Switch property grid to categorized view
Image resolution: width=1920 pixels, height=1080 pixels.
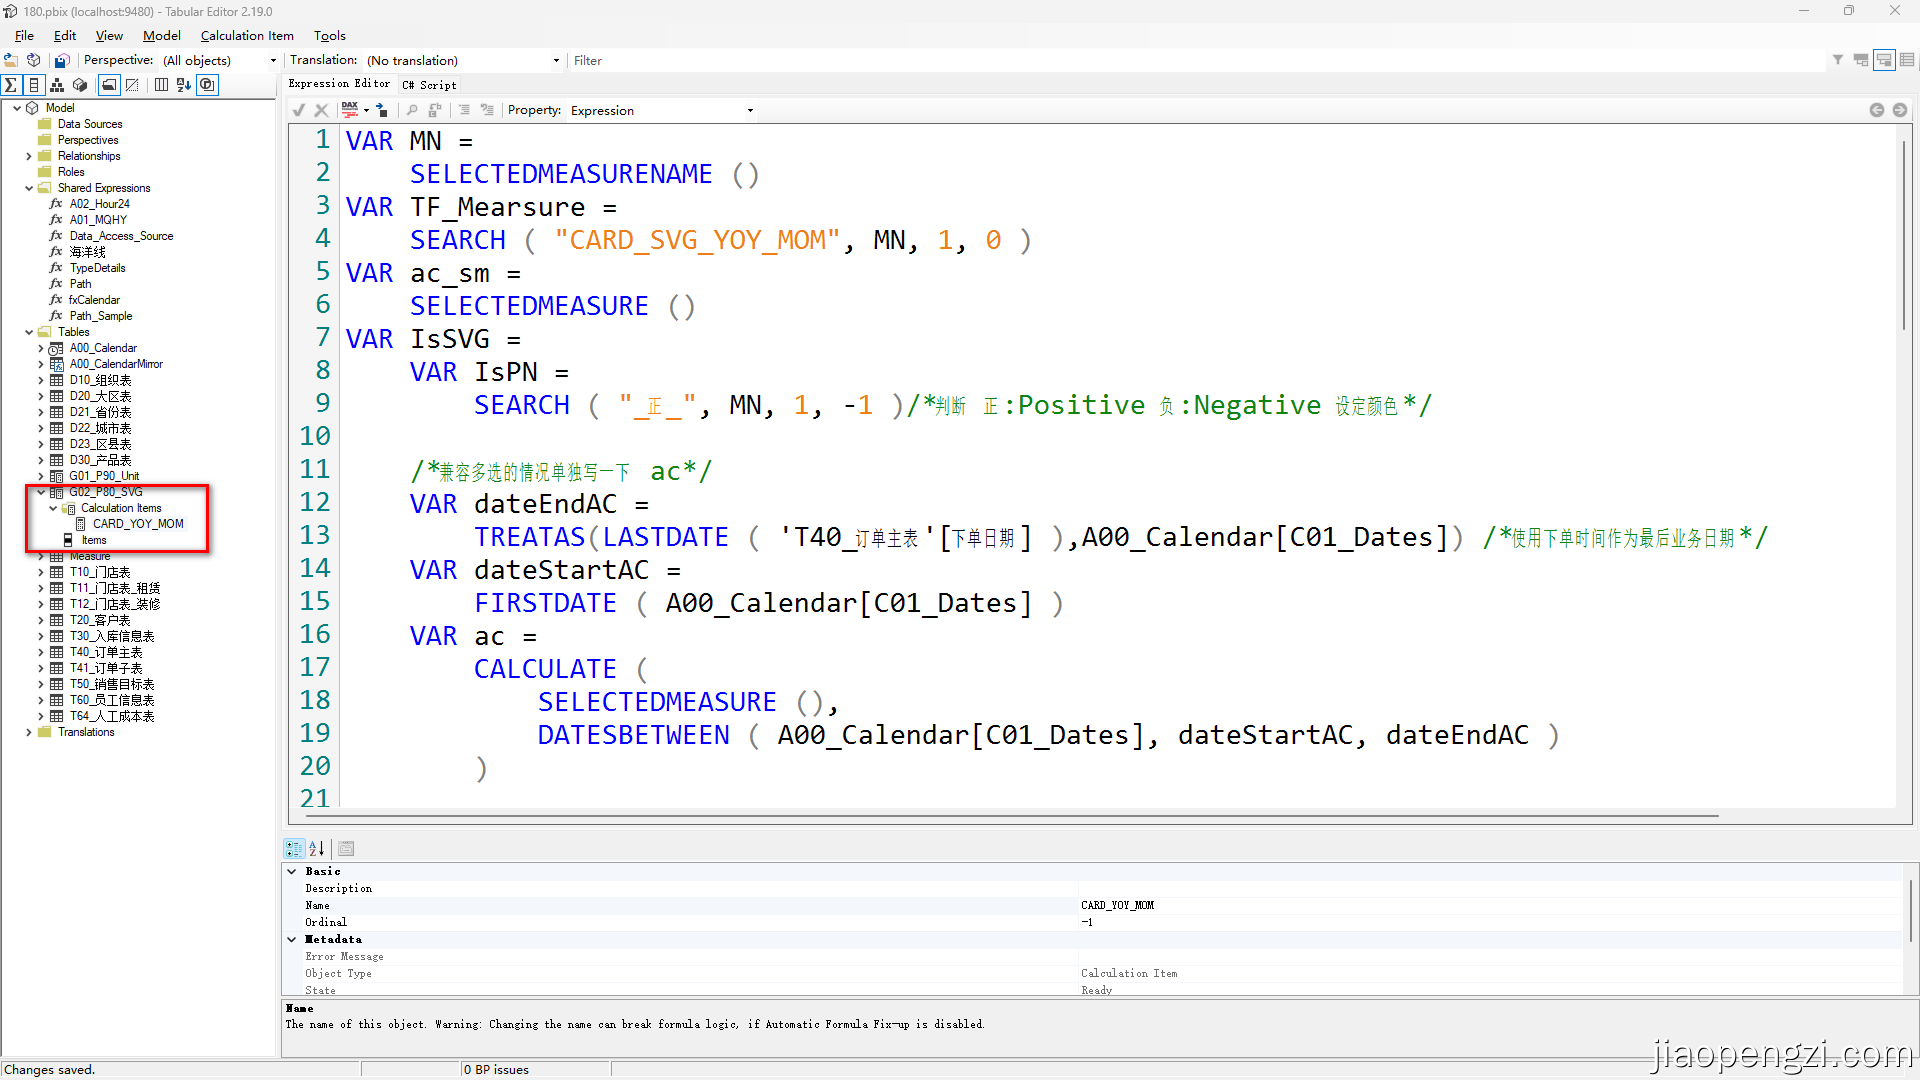coord(294,848)
